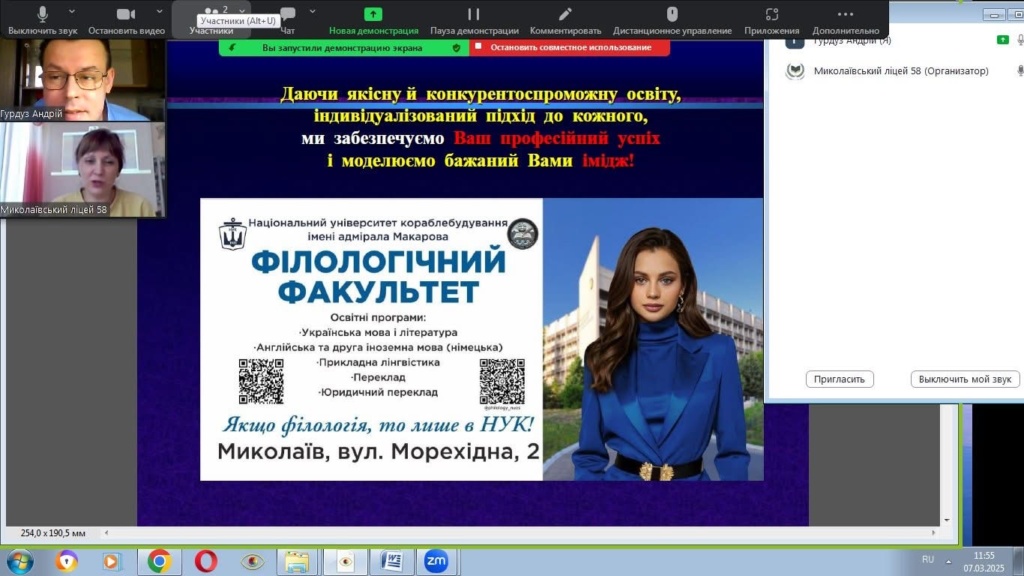
Task: Click horizontal scrollbar right arrow
Action: [933, 533]
